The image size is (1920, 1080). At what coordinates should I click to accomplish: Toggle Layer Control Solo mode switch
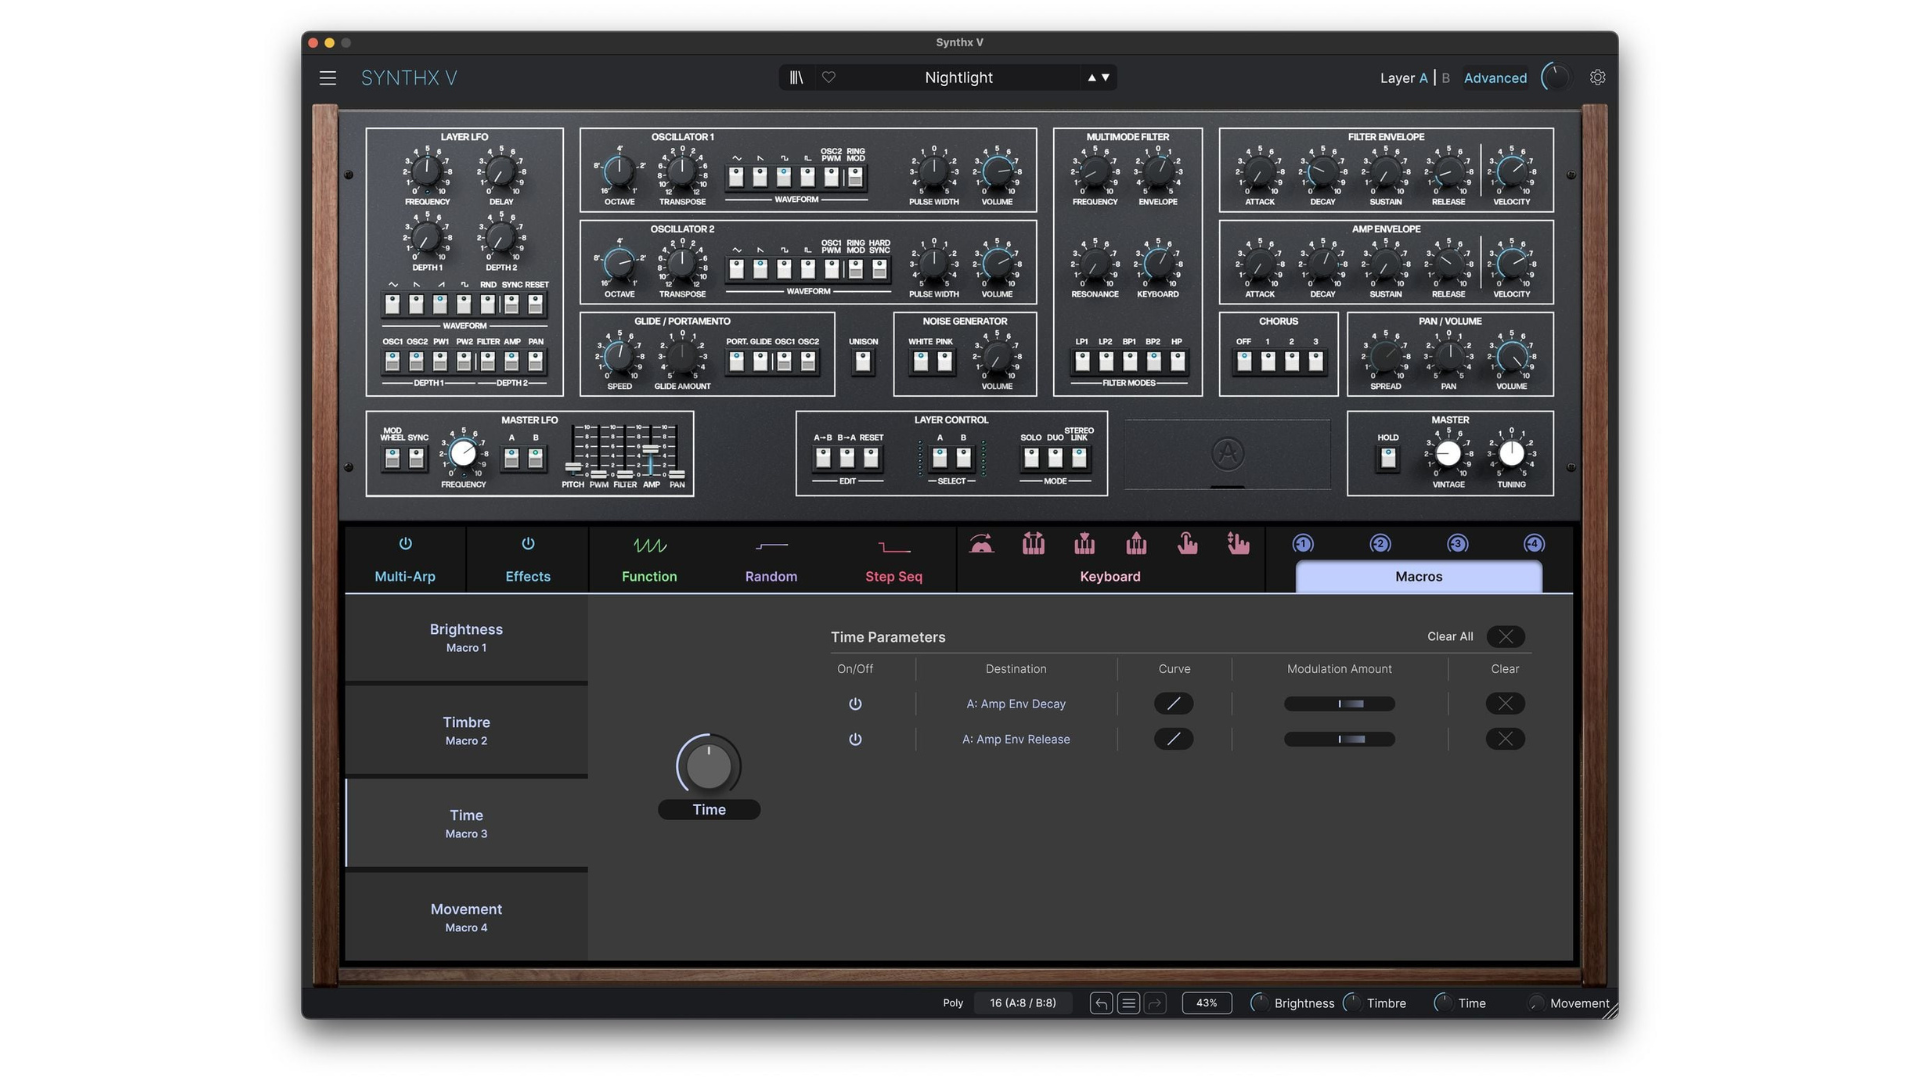[x=1031, y=458]
